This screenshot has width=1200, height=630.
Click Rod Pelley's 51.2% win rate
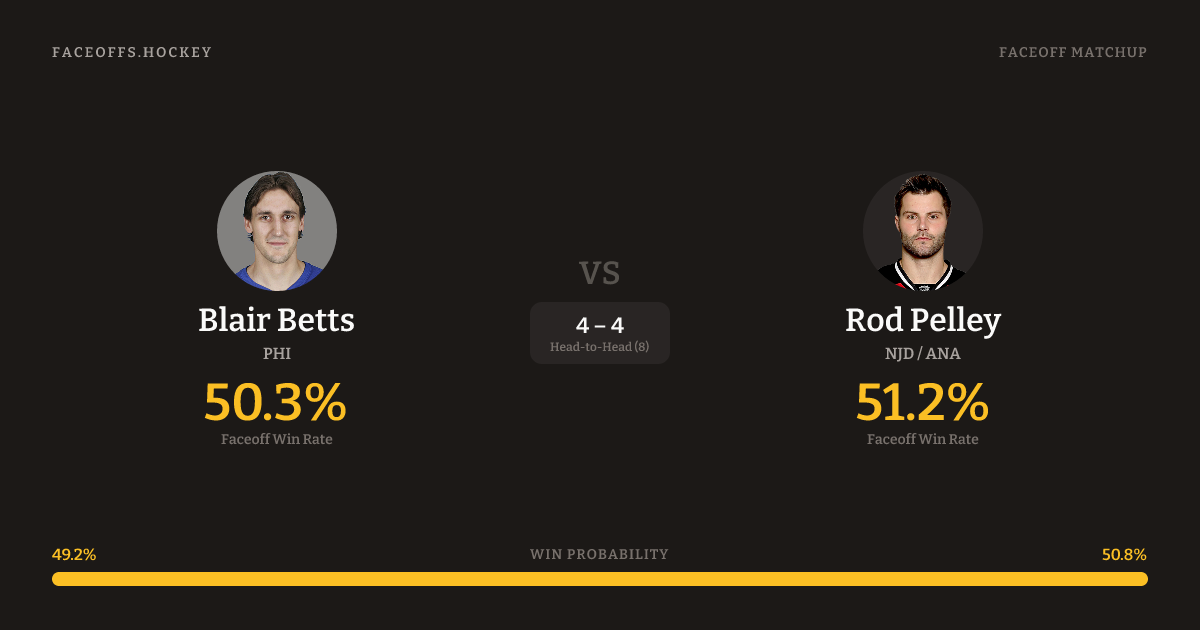point(922,402)
